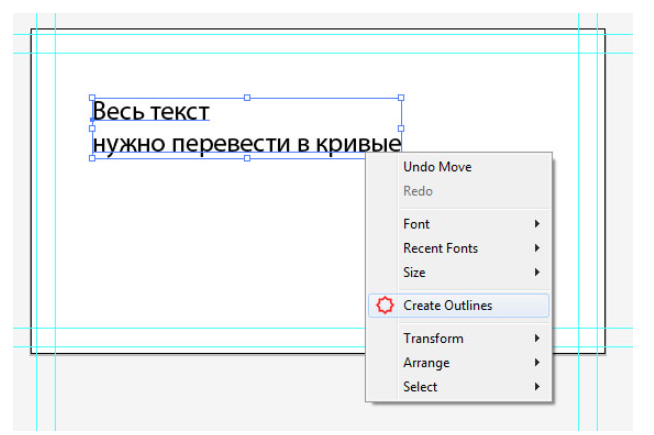The image size is (654, 435).
Task: Click the text 'нужно перевести в кривые'
Action: coord(247,144)
